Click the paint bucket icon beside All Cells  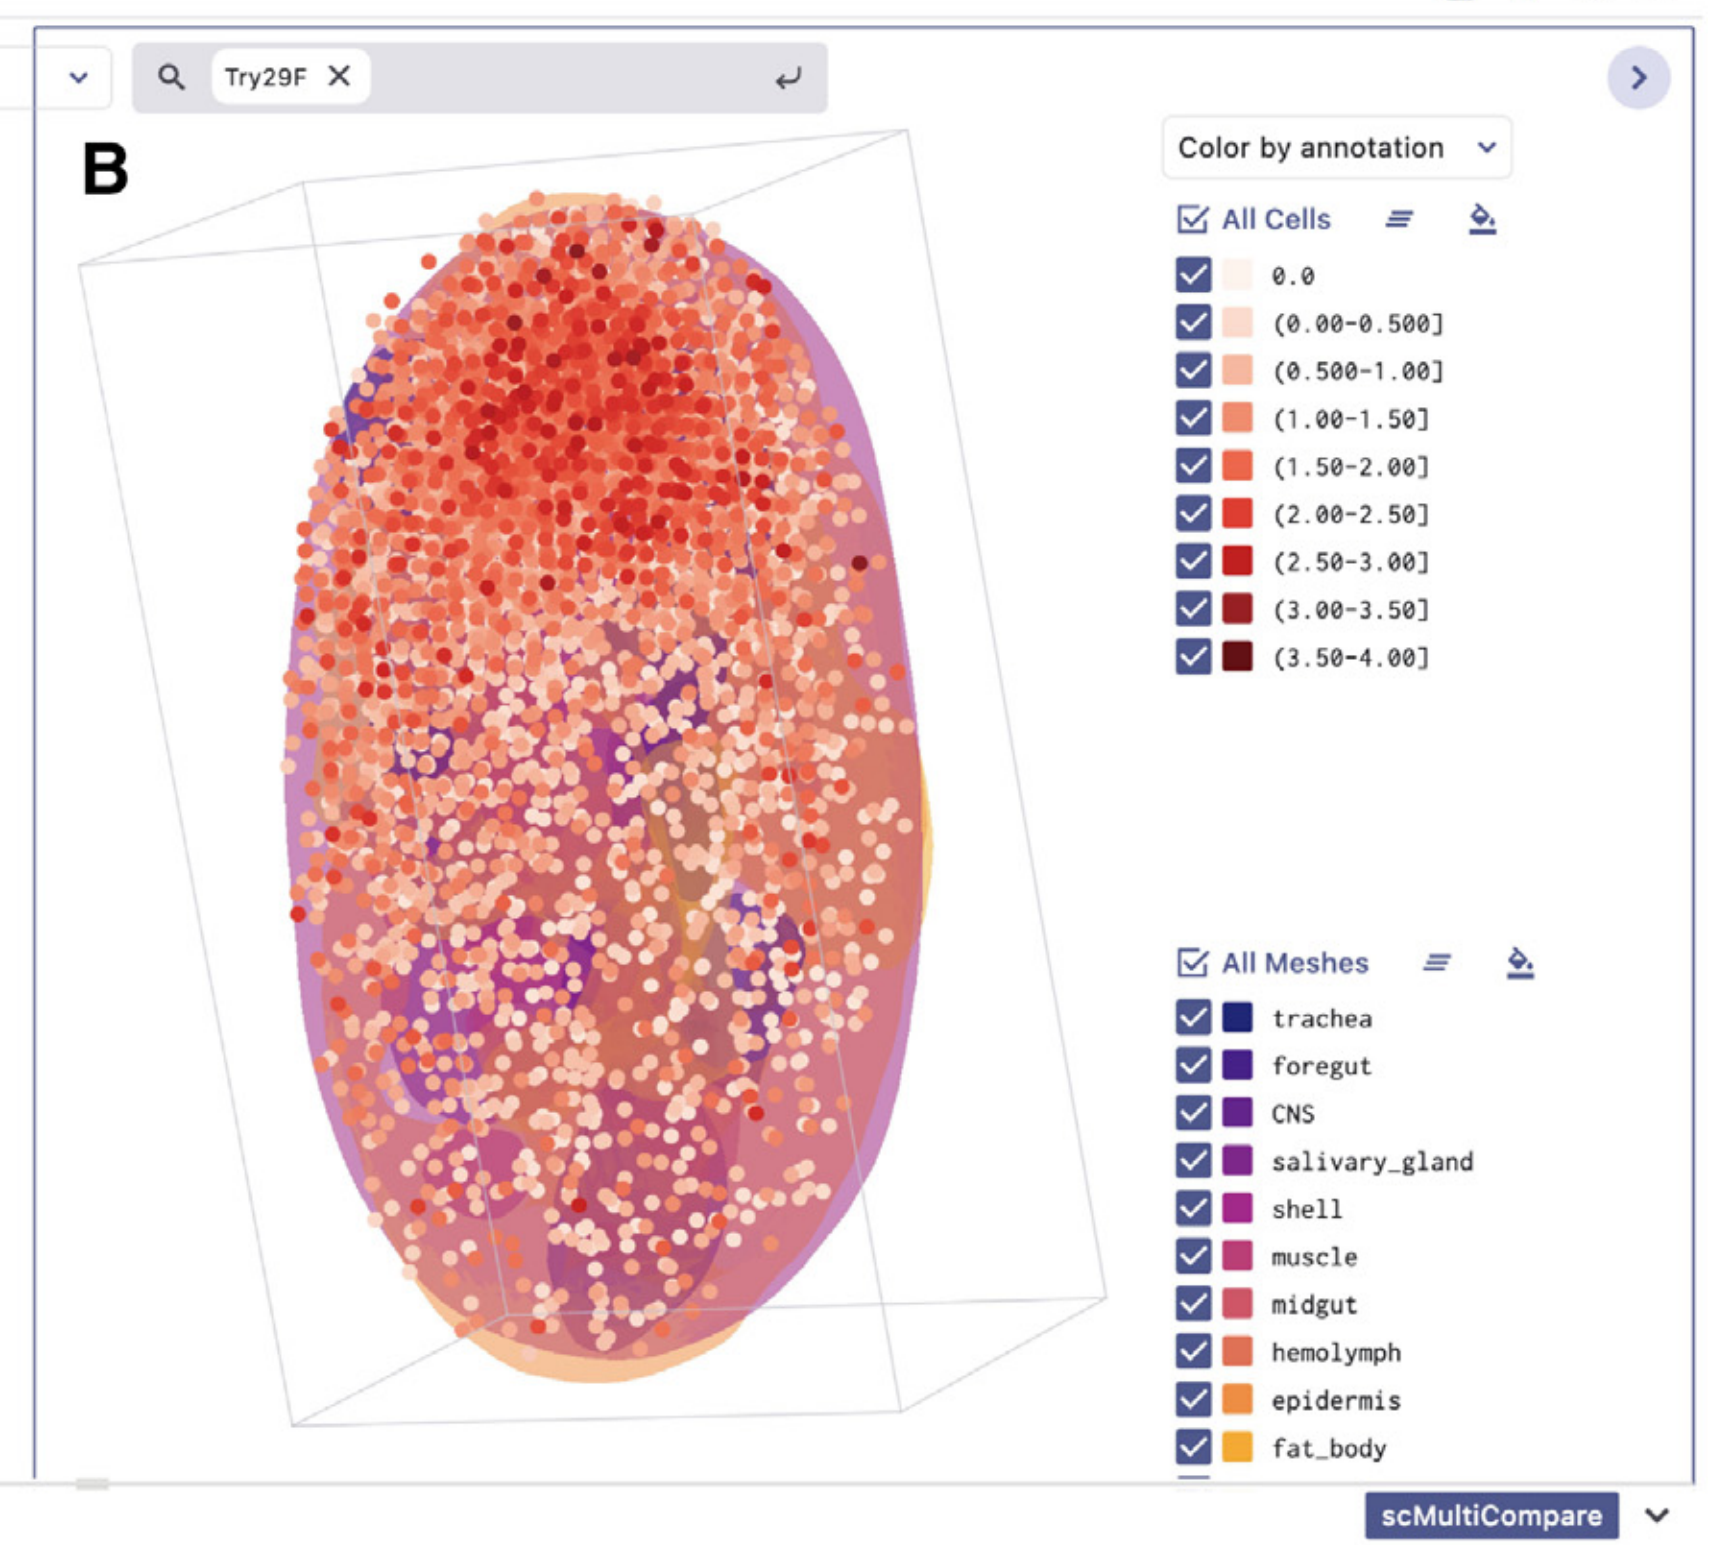click(x=1481, y=219)
